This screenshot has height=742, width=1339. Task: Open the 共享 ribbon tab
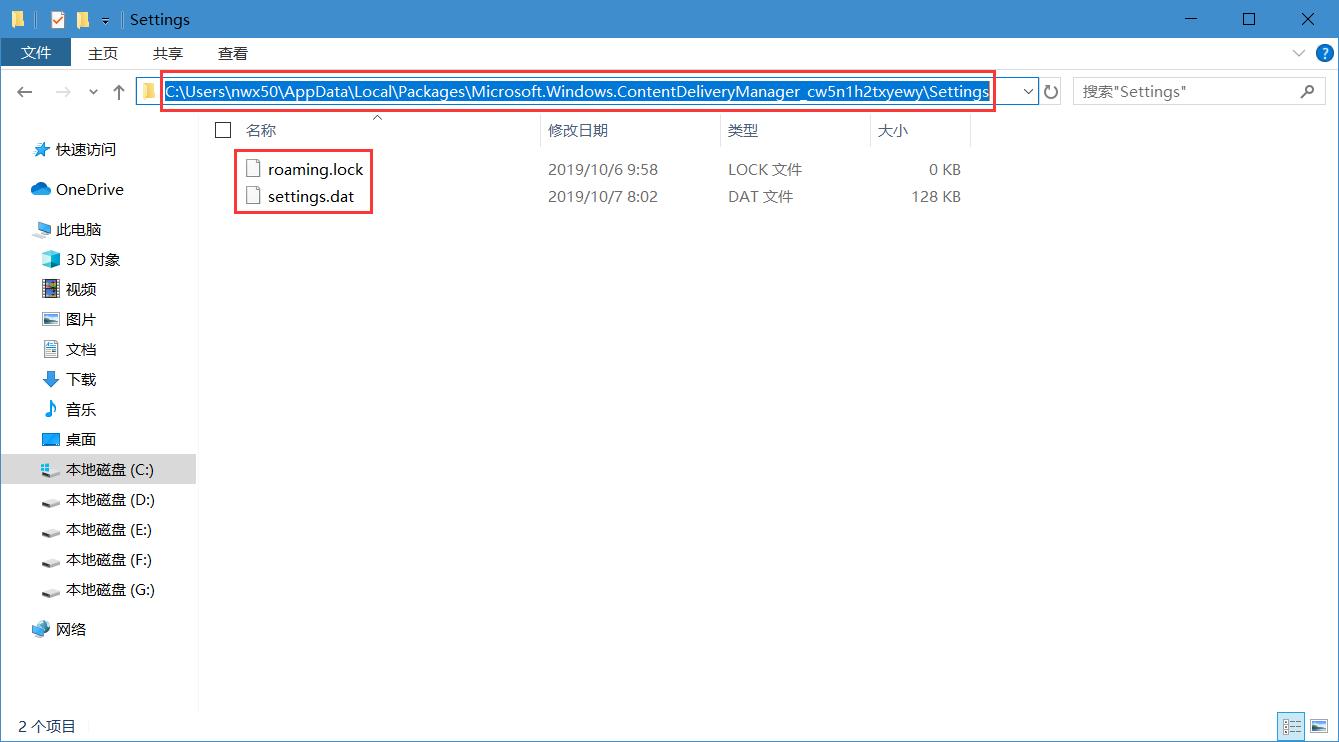[168, 54]
